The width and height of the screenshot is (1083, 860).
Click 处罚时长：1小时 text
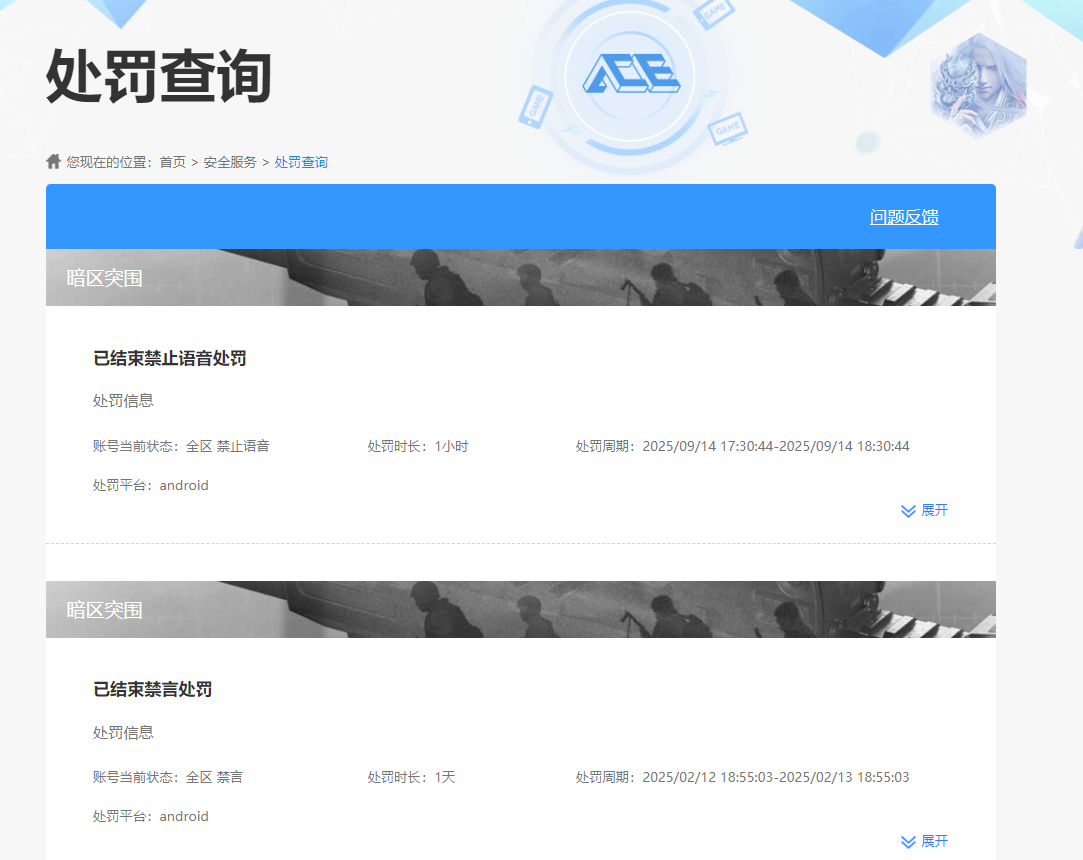[x=418, y=446]
